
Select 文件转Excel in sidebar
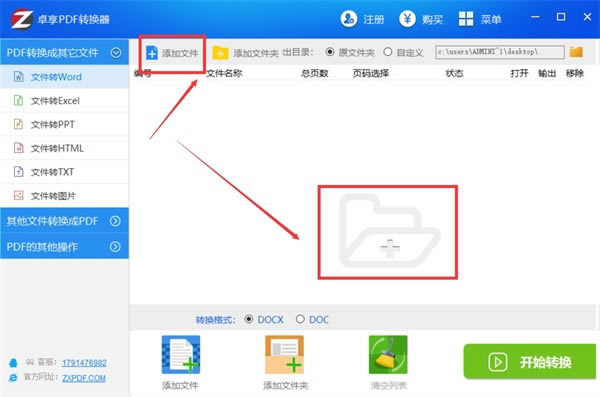click(64, 101)
